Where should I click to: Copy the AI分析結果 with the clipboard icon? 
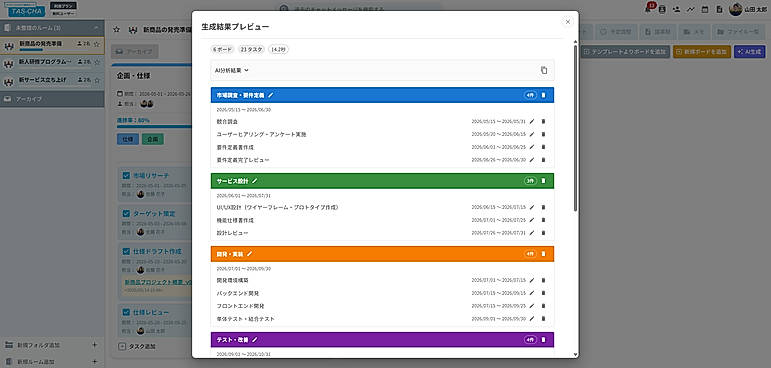pos(544,70)
